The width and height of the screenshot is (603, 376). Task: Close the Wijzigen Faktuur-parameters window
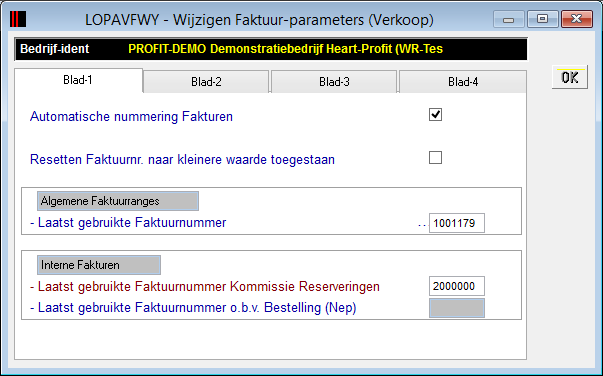coord(576,19)
